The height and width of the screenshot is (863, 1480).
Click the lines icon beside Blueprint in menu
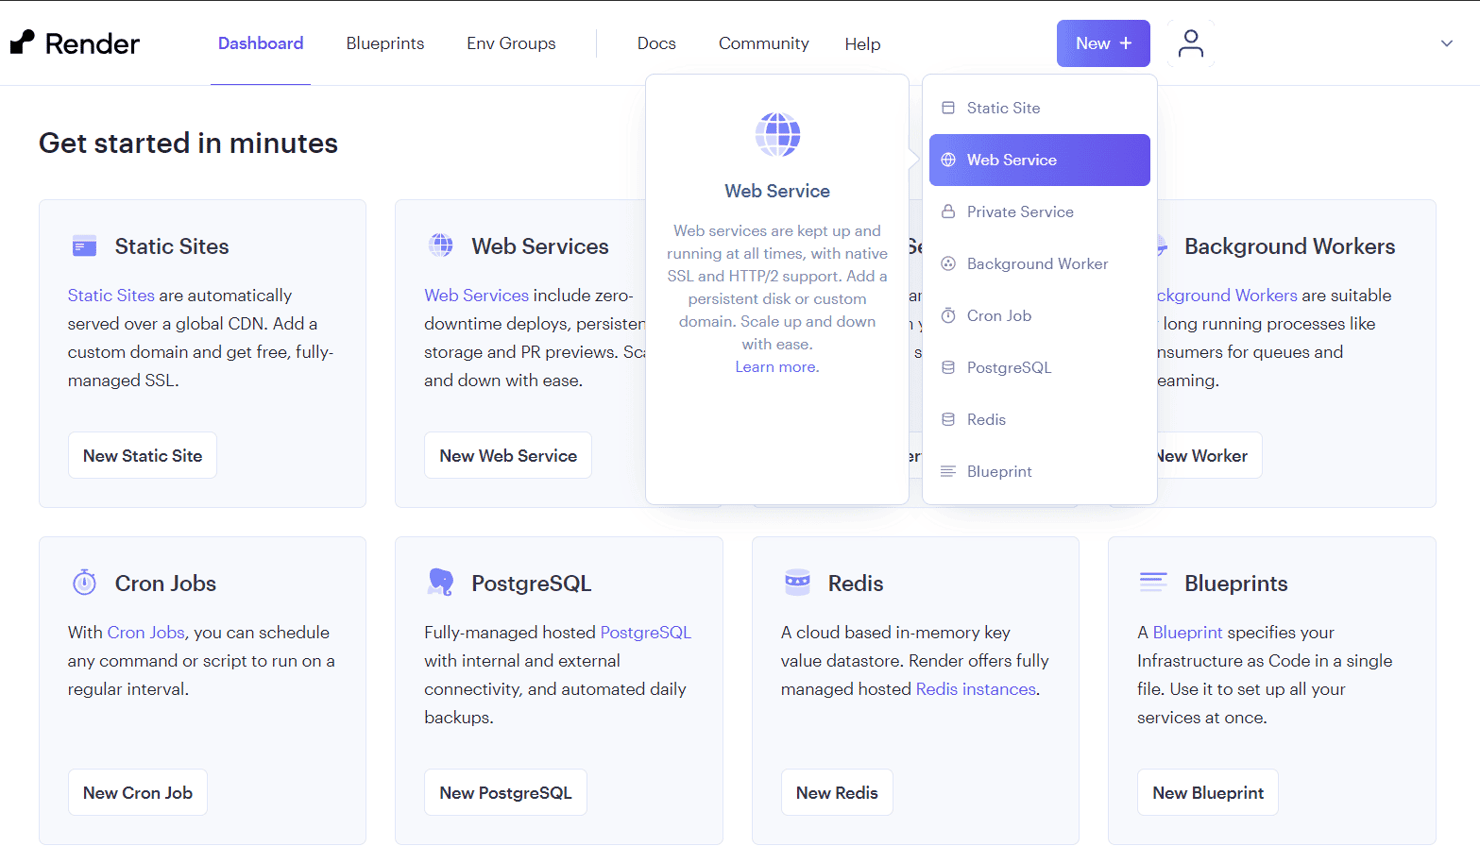pos(948,471)
